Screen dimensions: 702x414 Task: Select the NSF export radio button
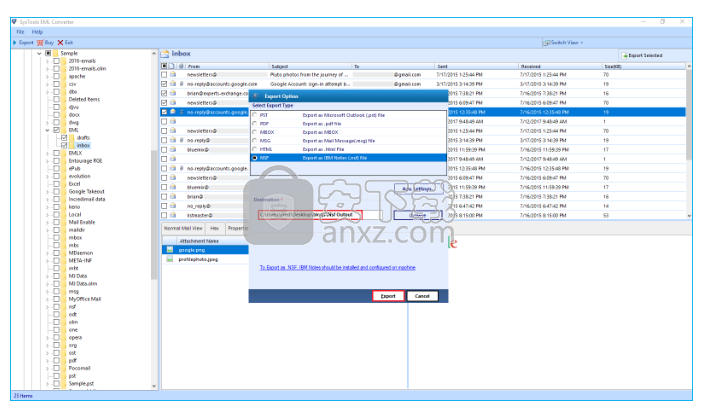click(255, 158)
